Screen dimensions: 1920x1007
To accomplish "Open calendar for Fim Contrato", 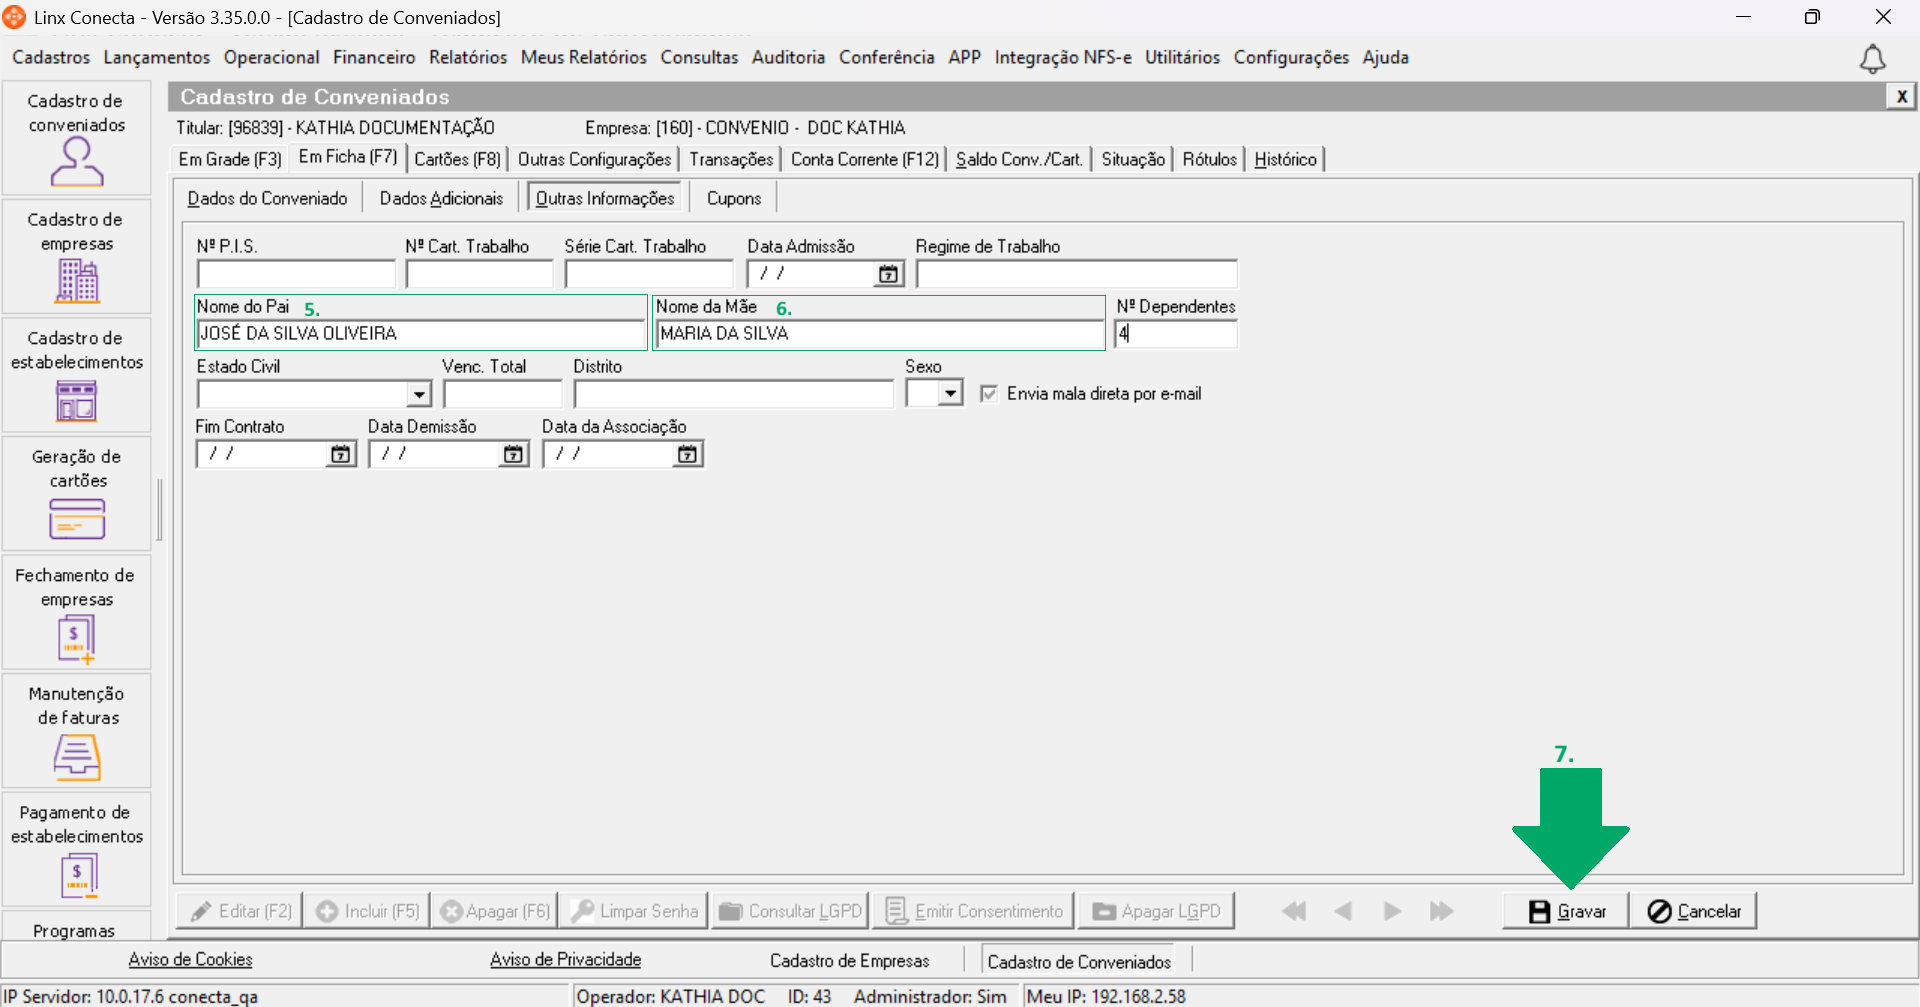I will coord(341,454).
